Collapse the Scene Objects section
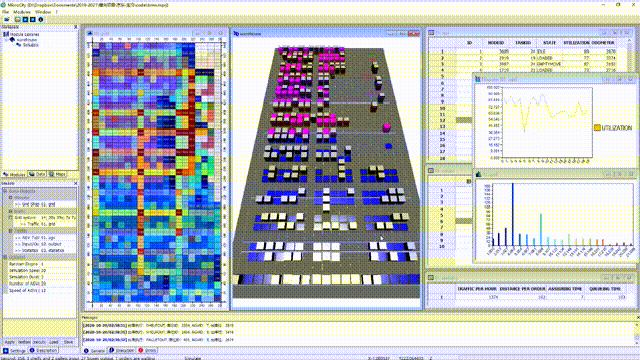640x360 pixels. (x=5, y=191)
